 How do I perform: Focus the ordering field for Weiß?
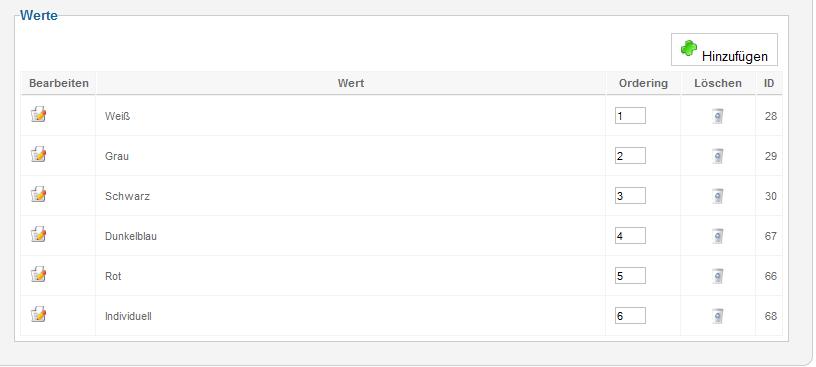tap(630, 116)
